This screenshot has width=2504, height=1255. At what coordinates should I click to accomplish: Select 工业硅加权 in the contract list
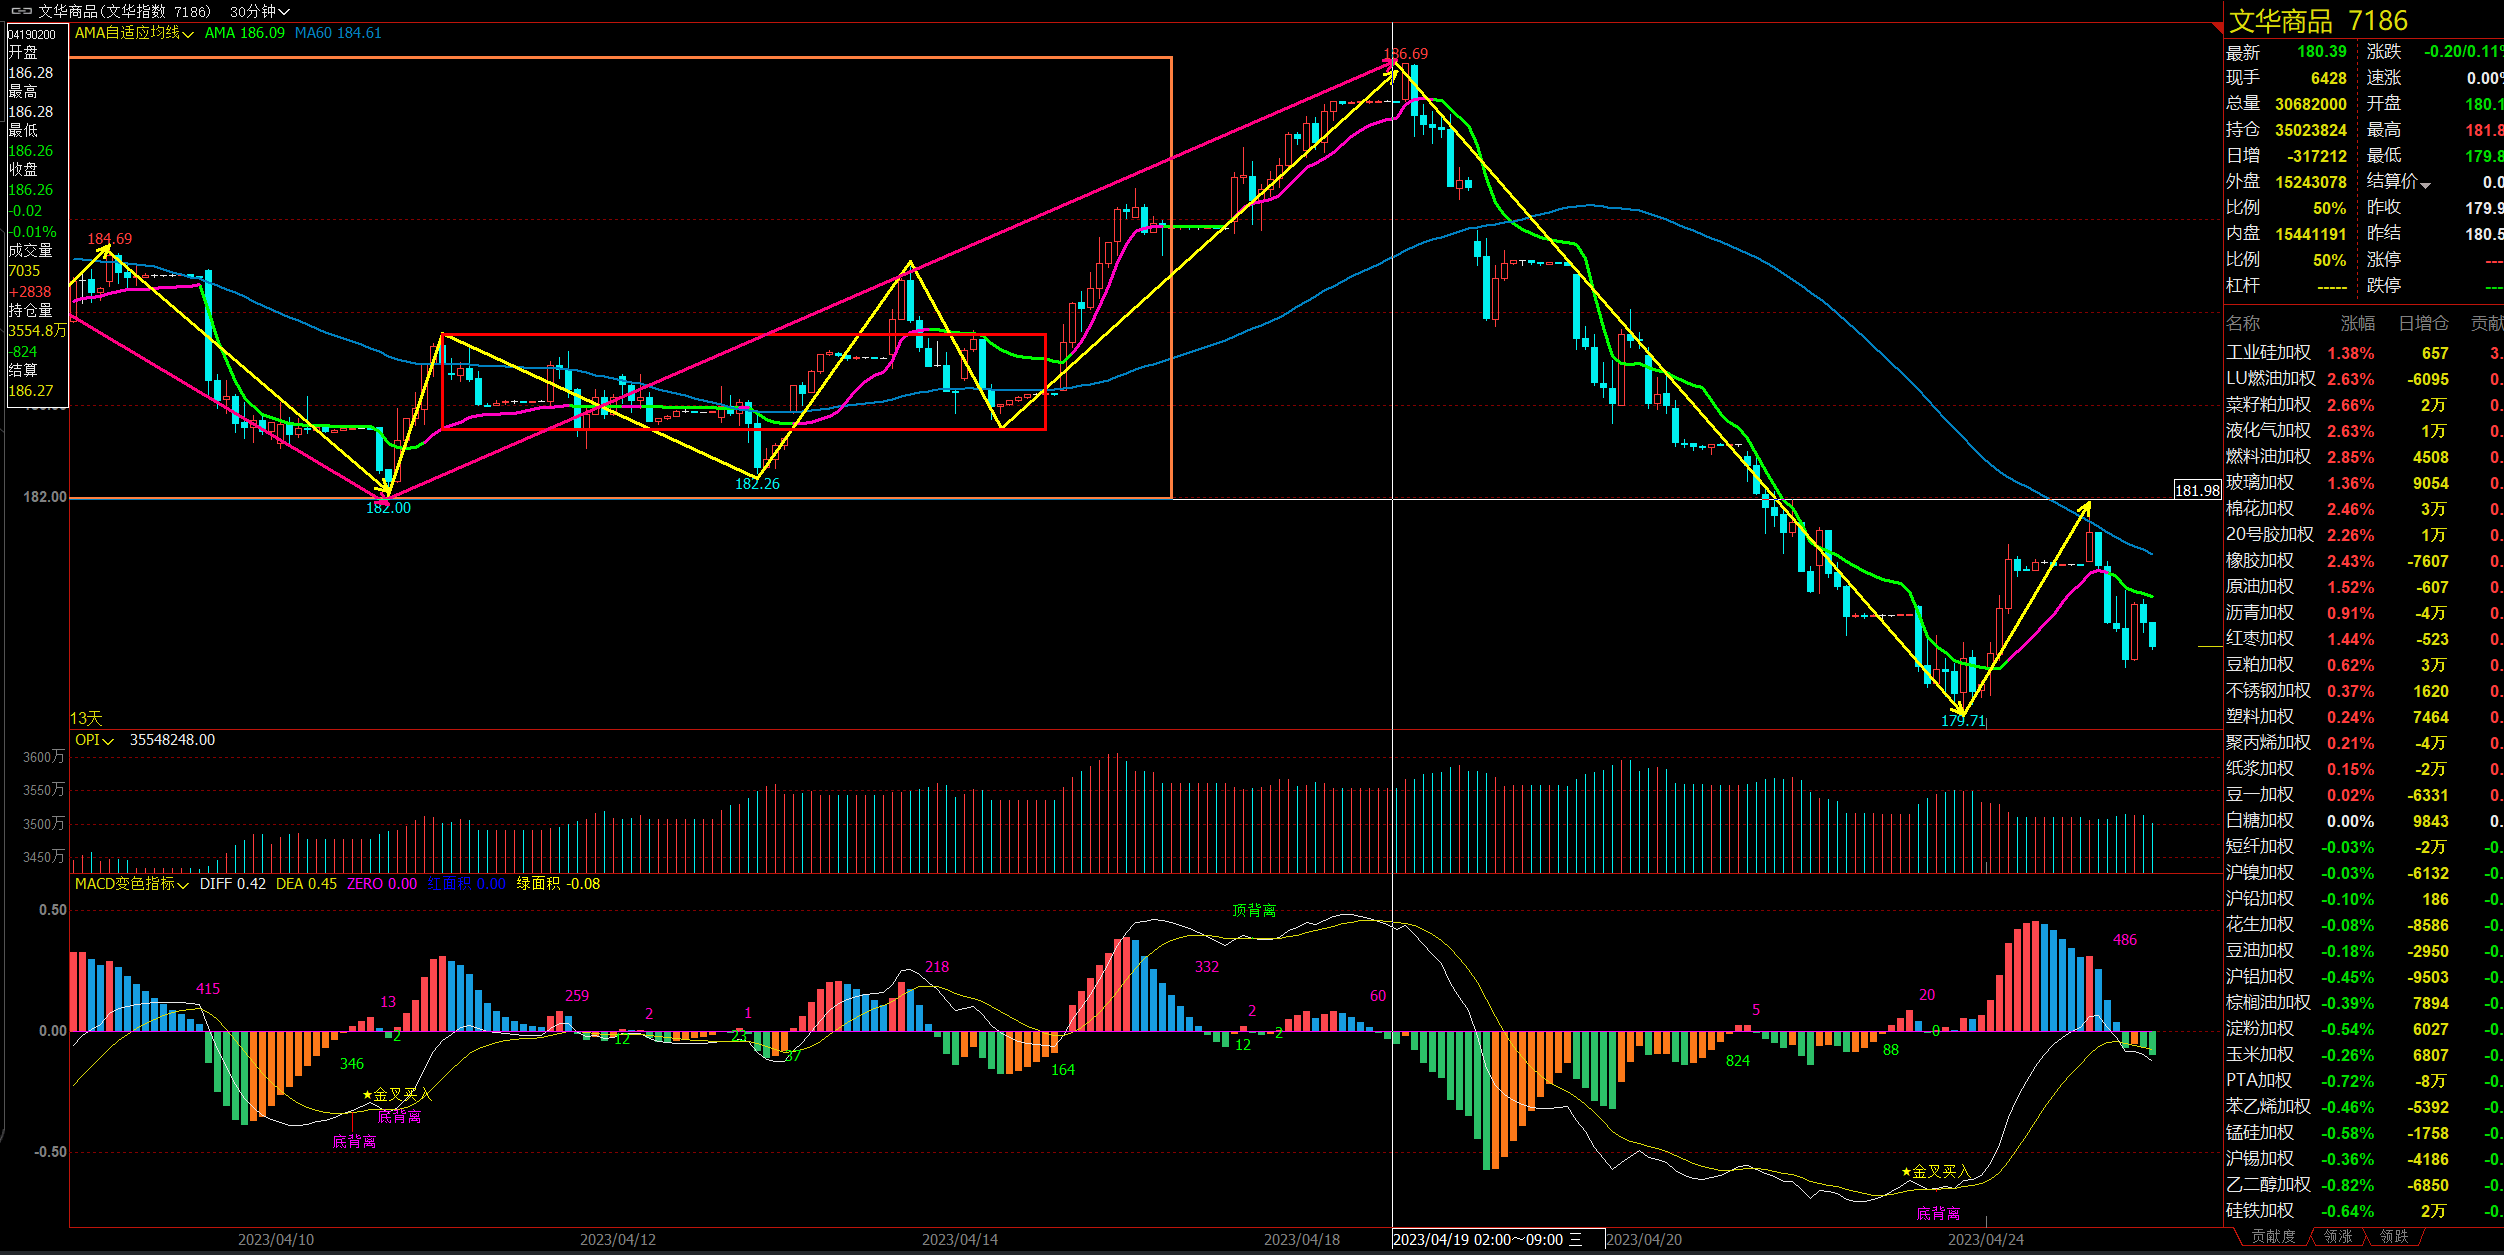click(x=2268, y=353)
